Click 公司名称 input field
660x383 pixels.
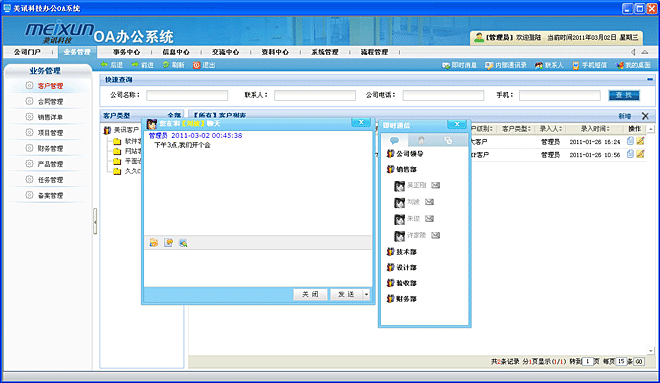187,96
